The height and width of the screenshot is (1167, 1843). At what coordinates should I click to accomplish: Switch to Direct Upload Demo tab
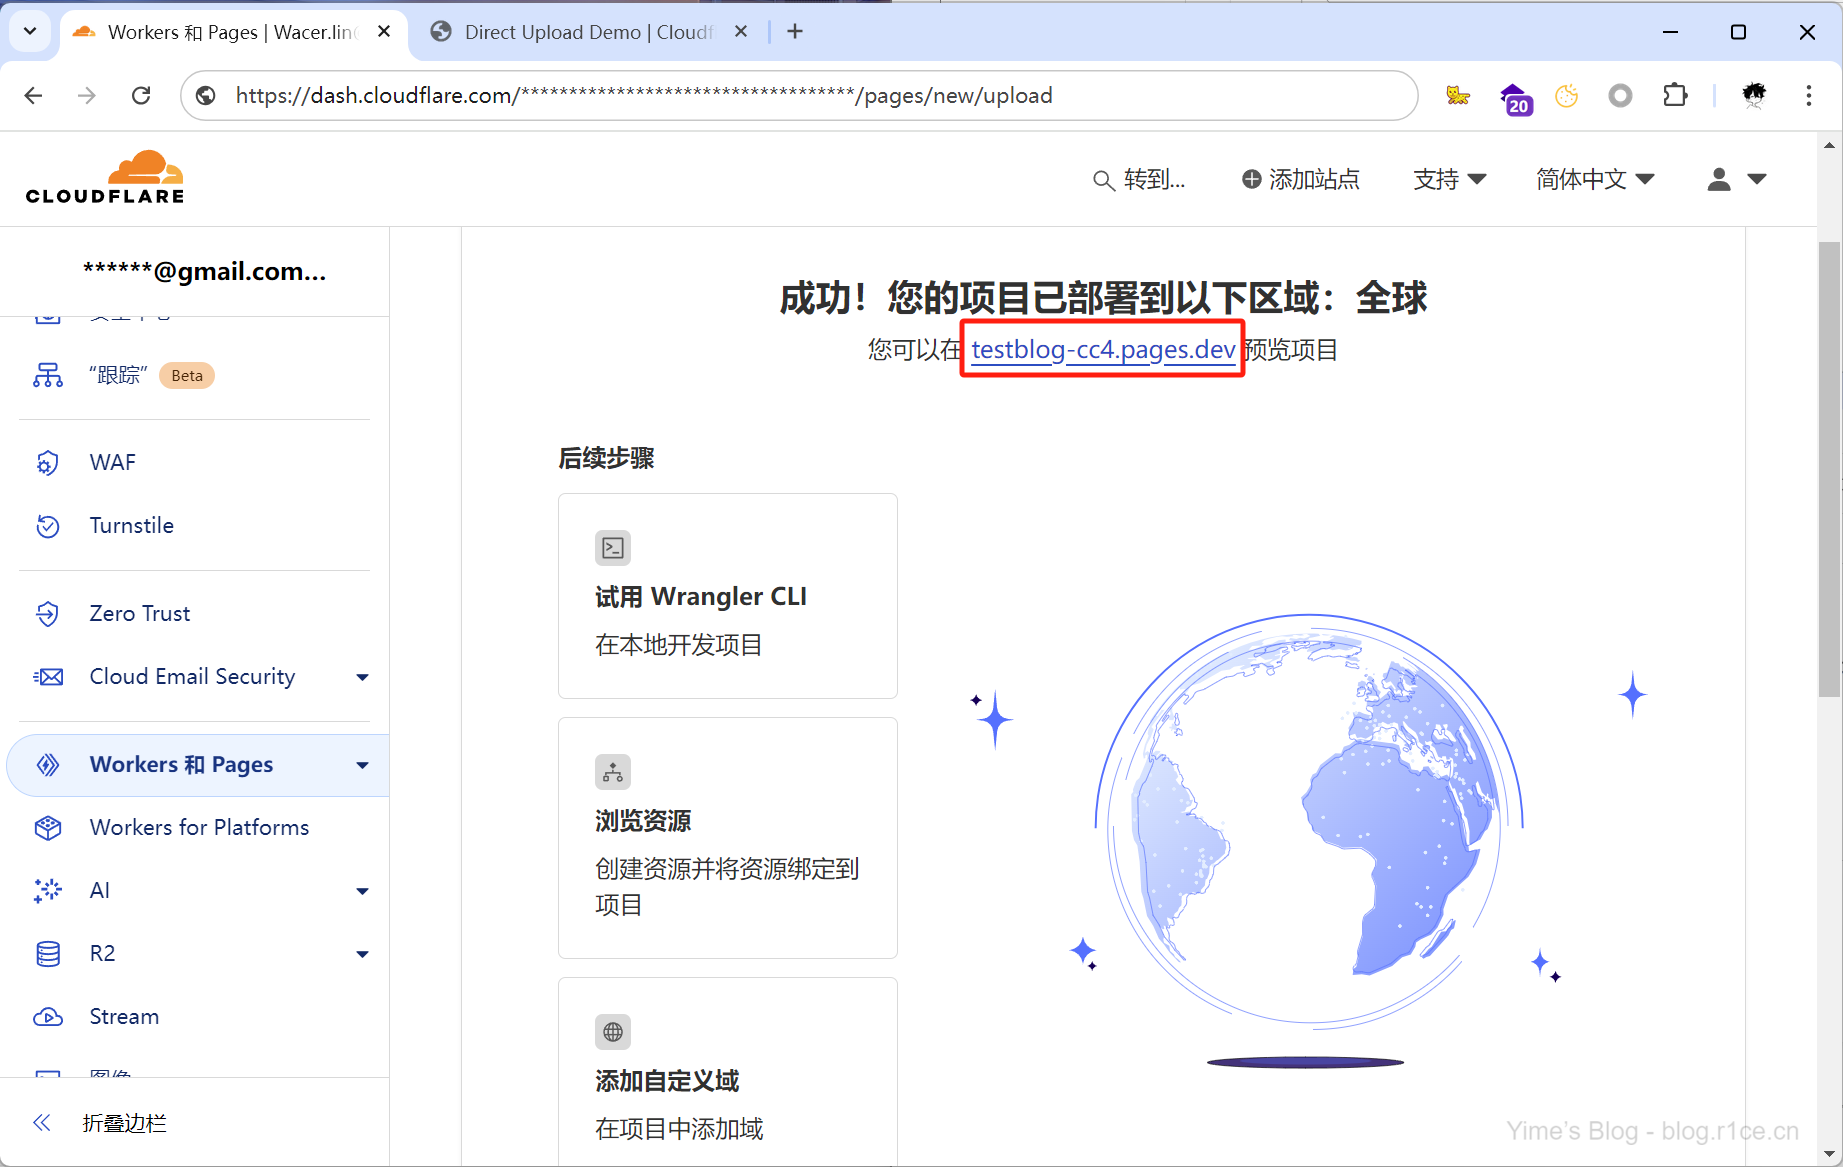587,32
